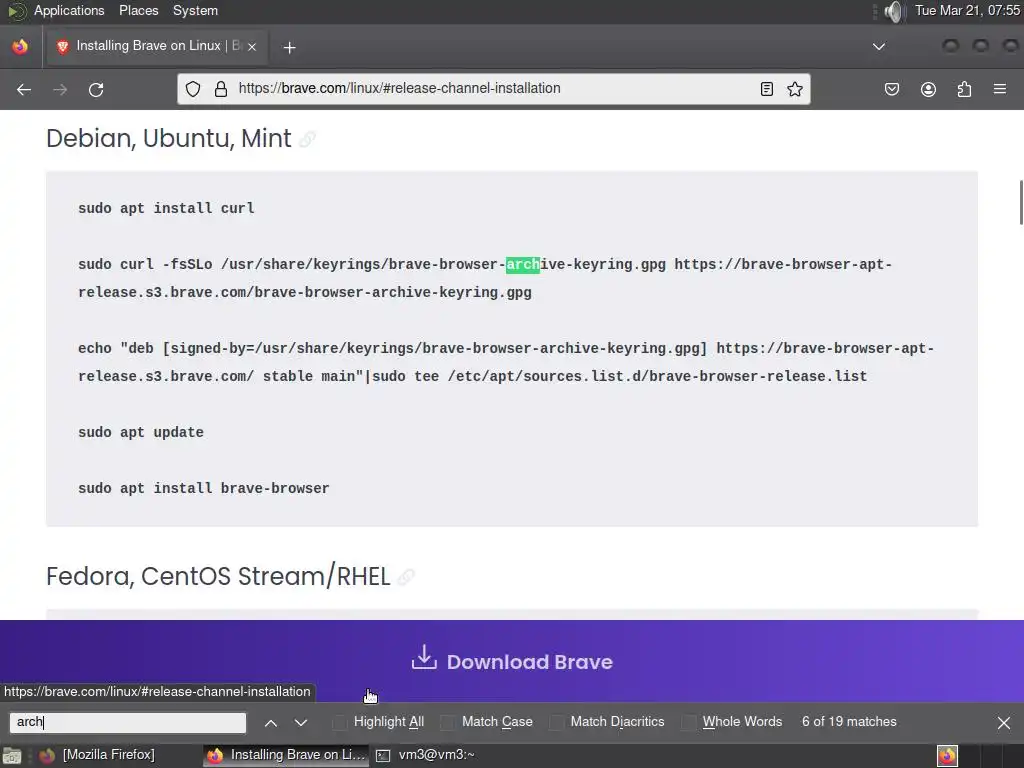Switch to vm3@vm3:~ terminal in taskbar
Screen dimensions: 1024x768
426,756
